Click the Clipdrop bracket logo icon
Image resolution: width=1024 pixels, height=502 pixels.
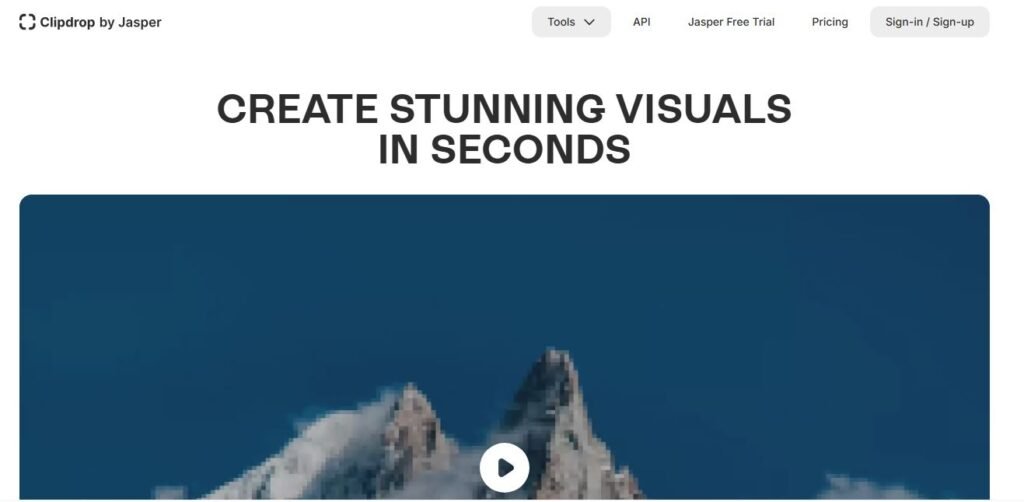coord(27,22)
